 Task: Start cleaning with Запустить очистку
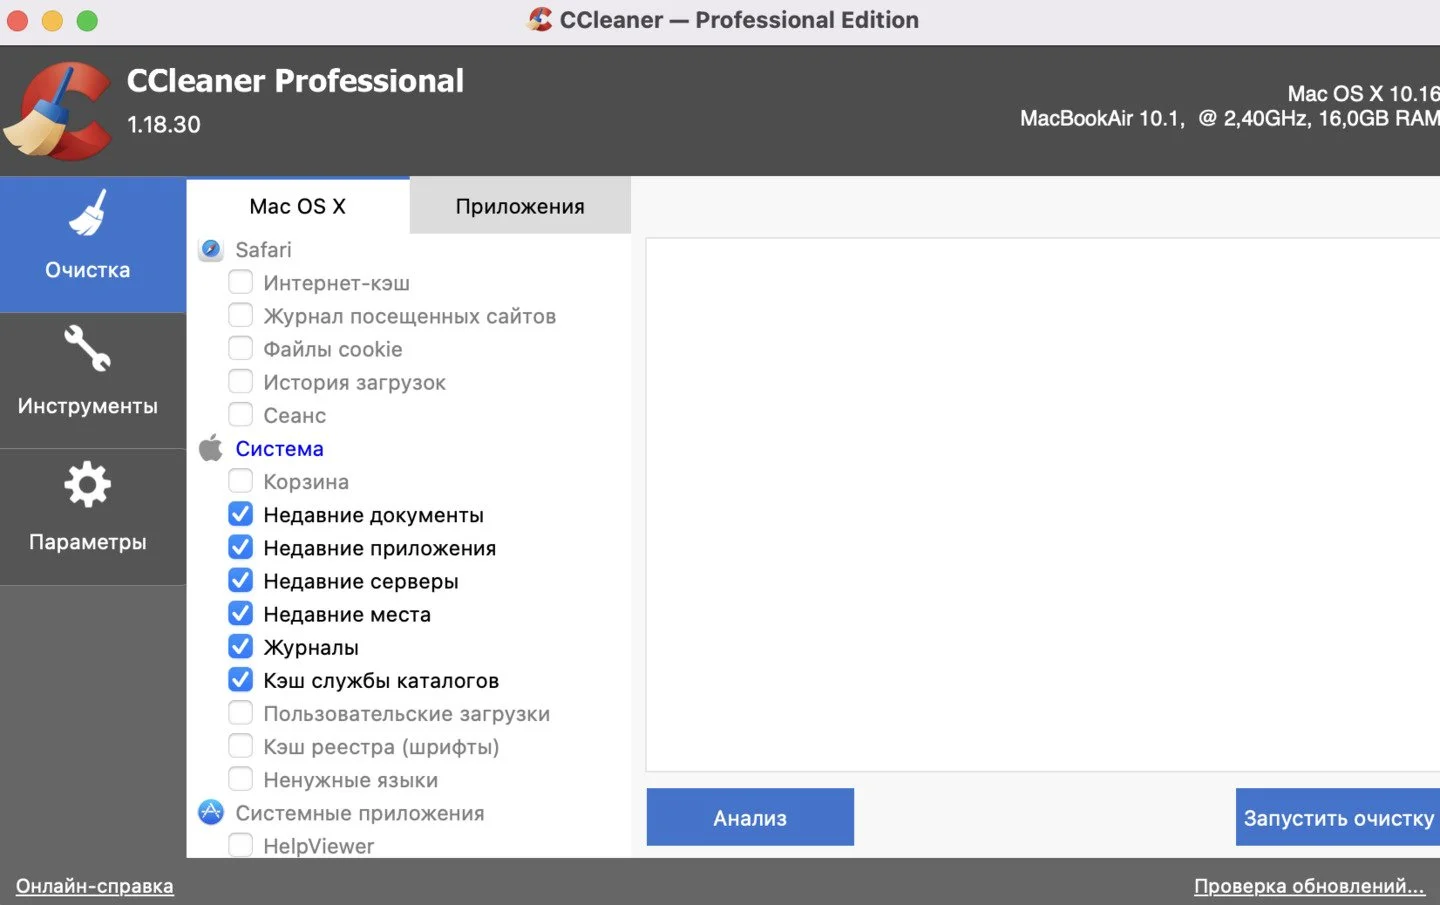pos(1338,817)
